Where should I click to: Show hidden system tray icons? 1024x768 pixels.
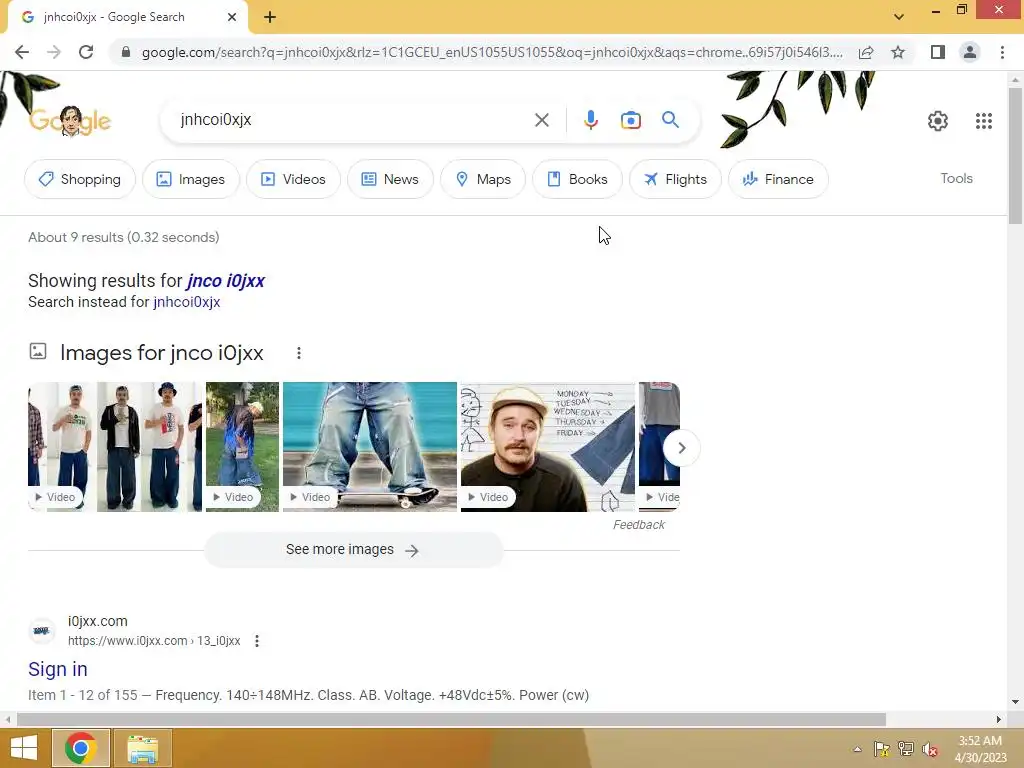857,749
